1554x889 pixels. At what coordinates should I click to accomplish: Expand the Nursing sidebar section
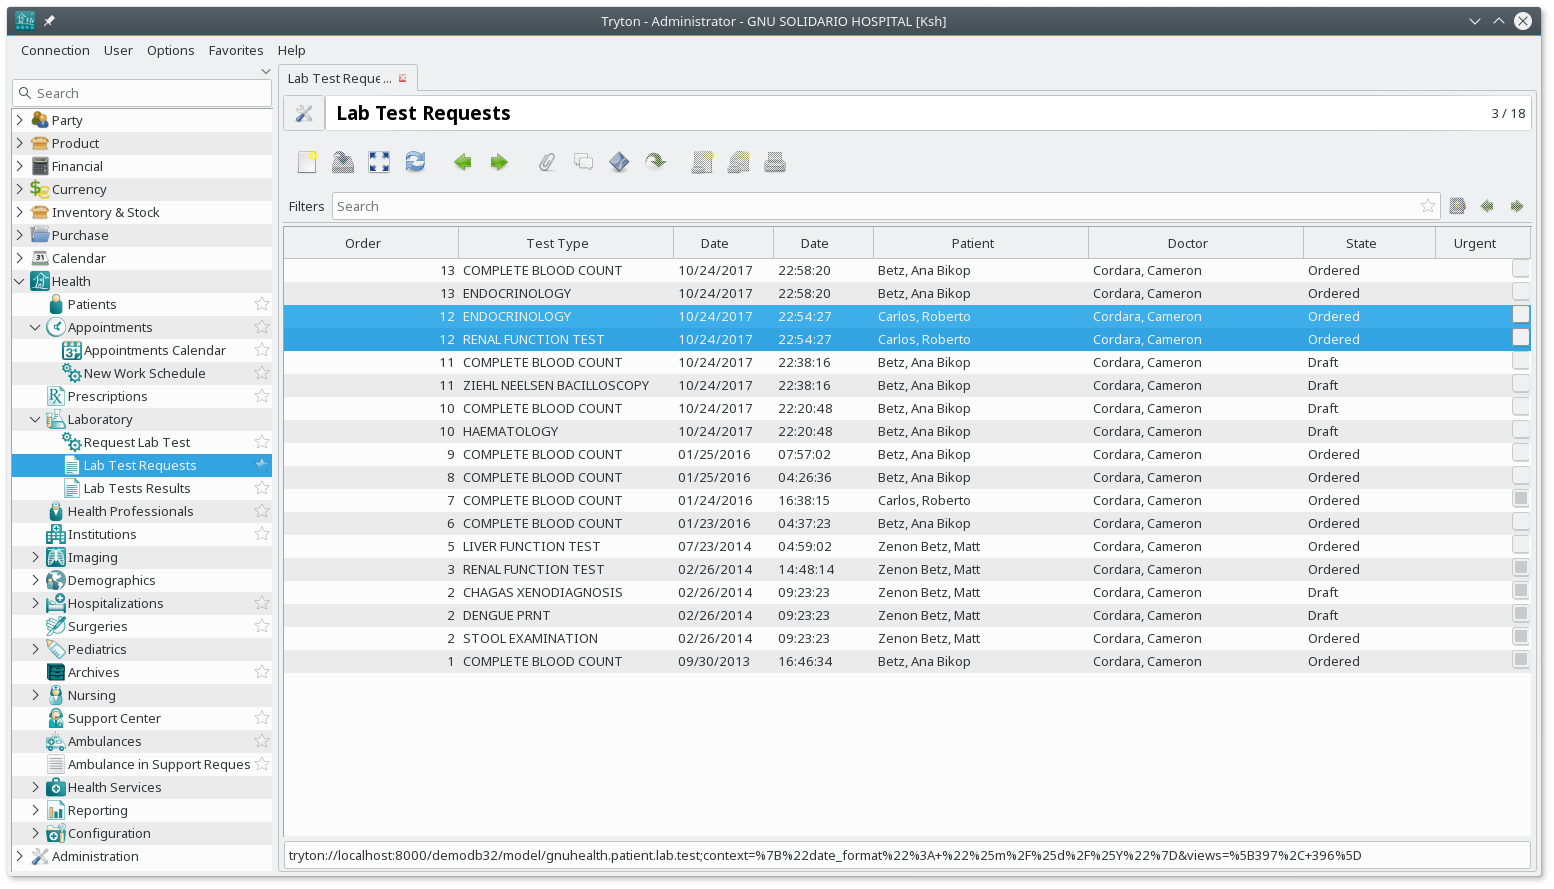pyautogui.click(x=35, y=694)
